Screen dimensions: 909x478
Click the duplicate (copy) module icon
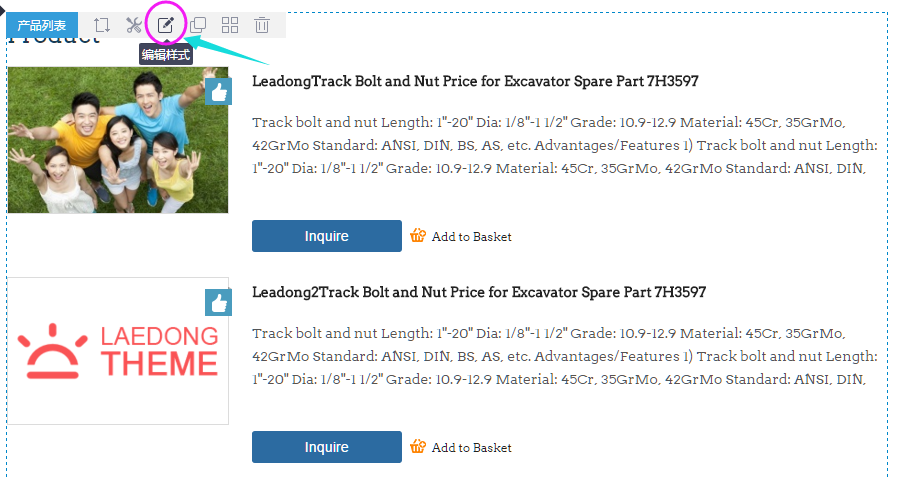[198, 25]
